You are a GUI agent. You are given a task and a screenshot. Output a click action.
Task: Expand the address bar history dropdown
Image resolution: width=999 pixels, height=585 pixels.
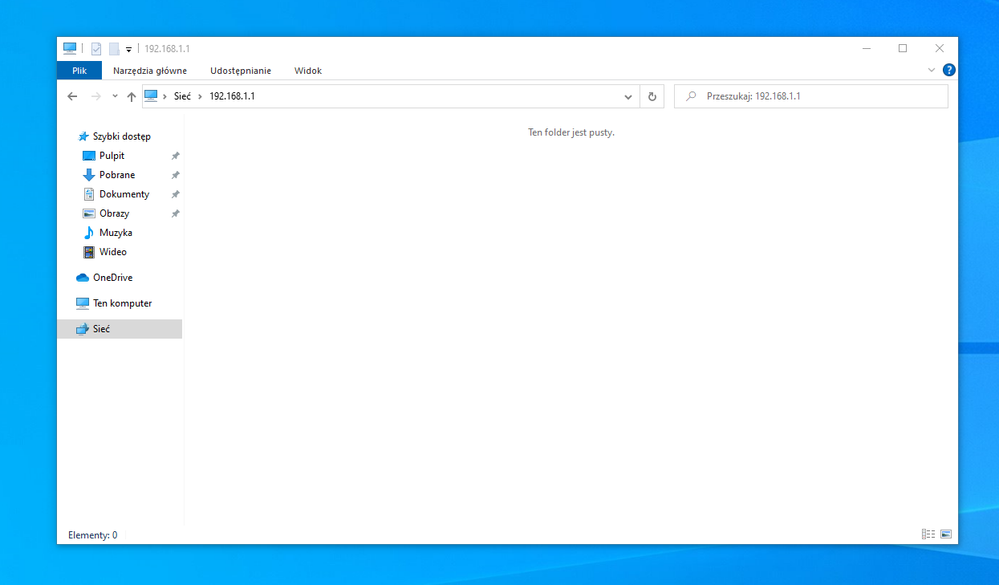[x=628, y=96]
